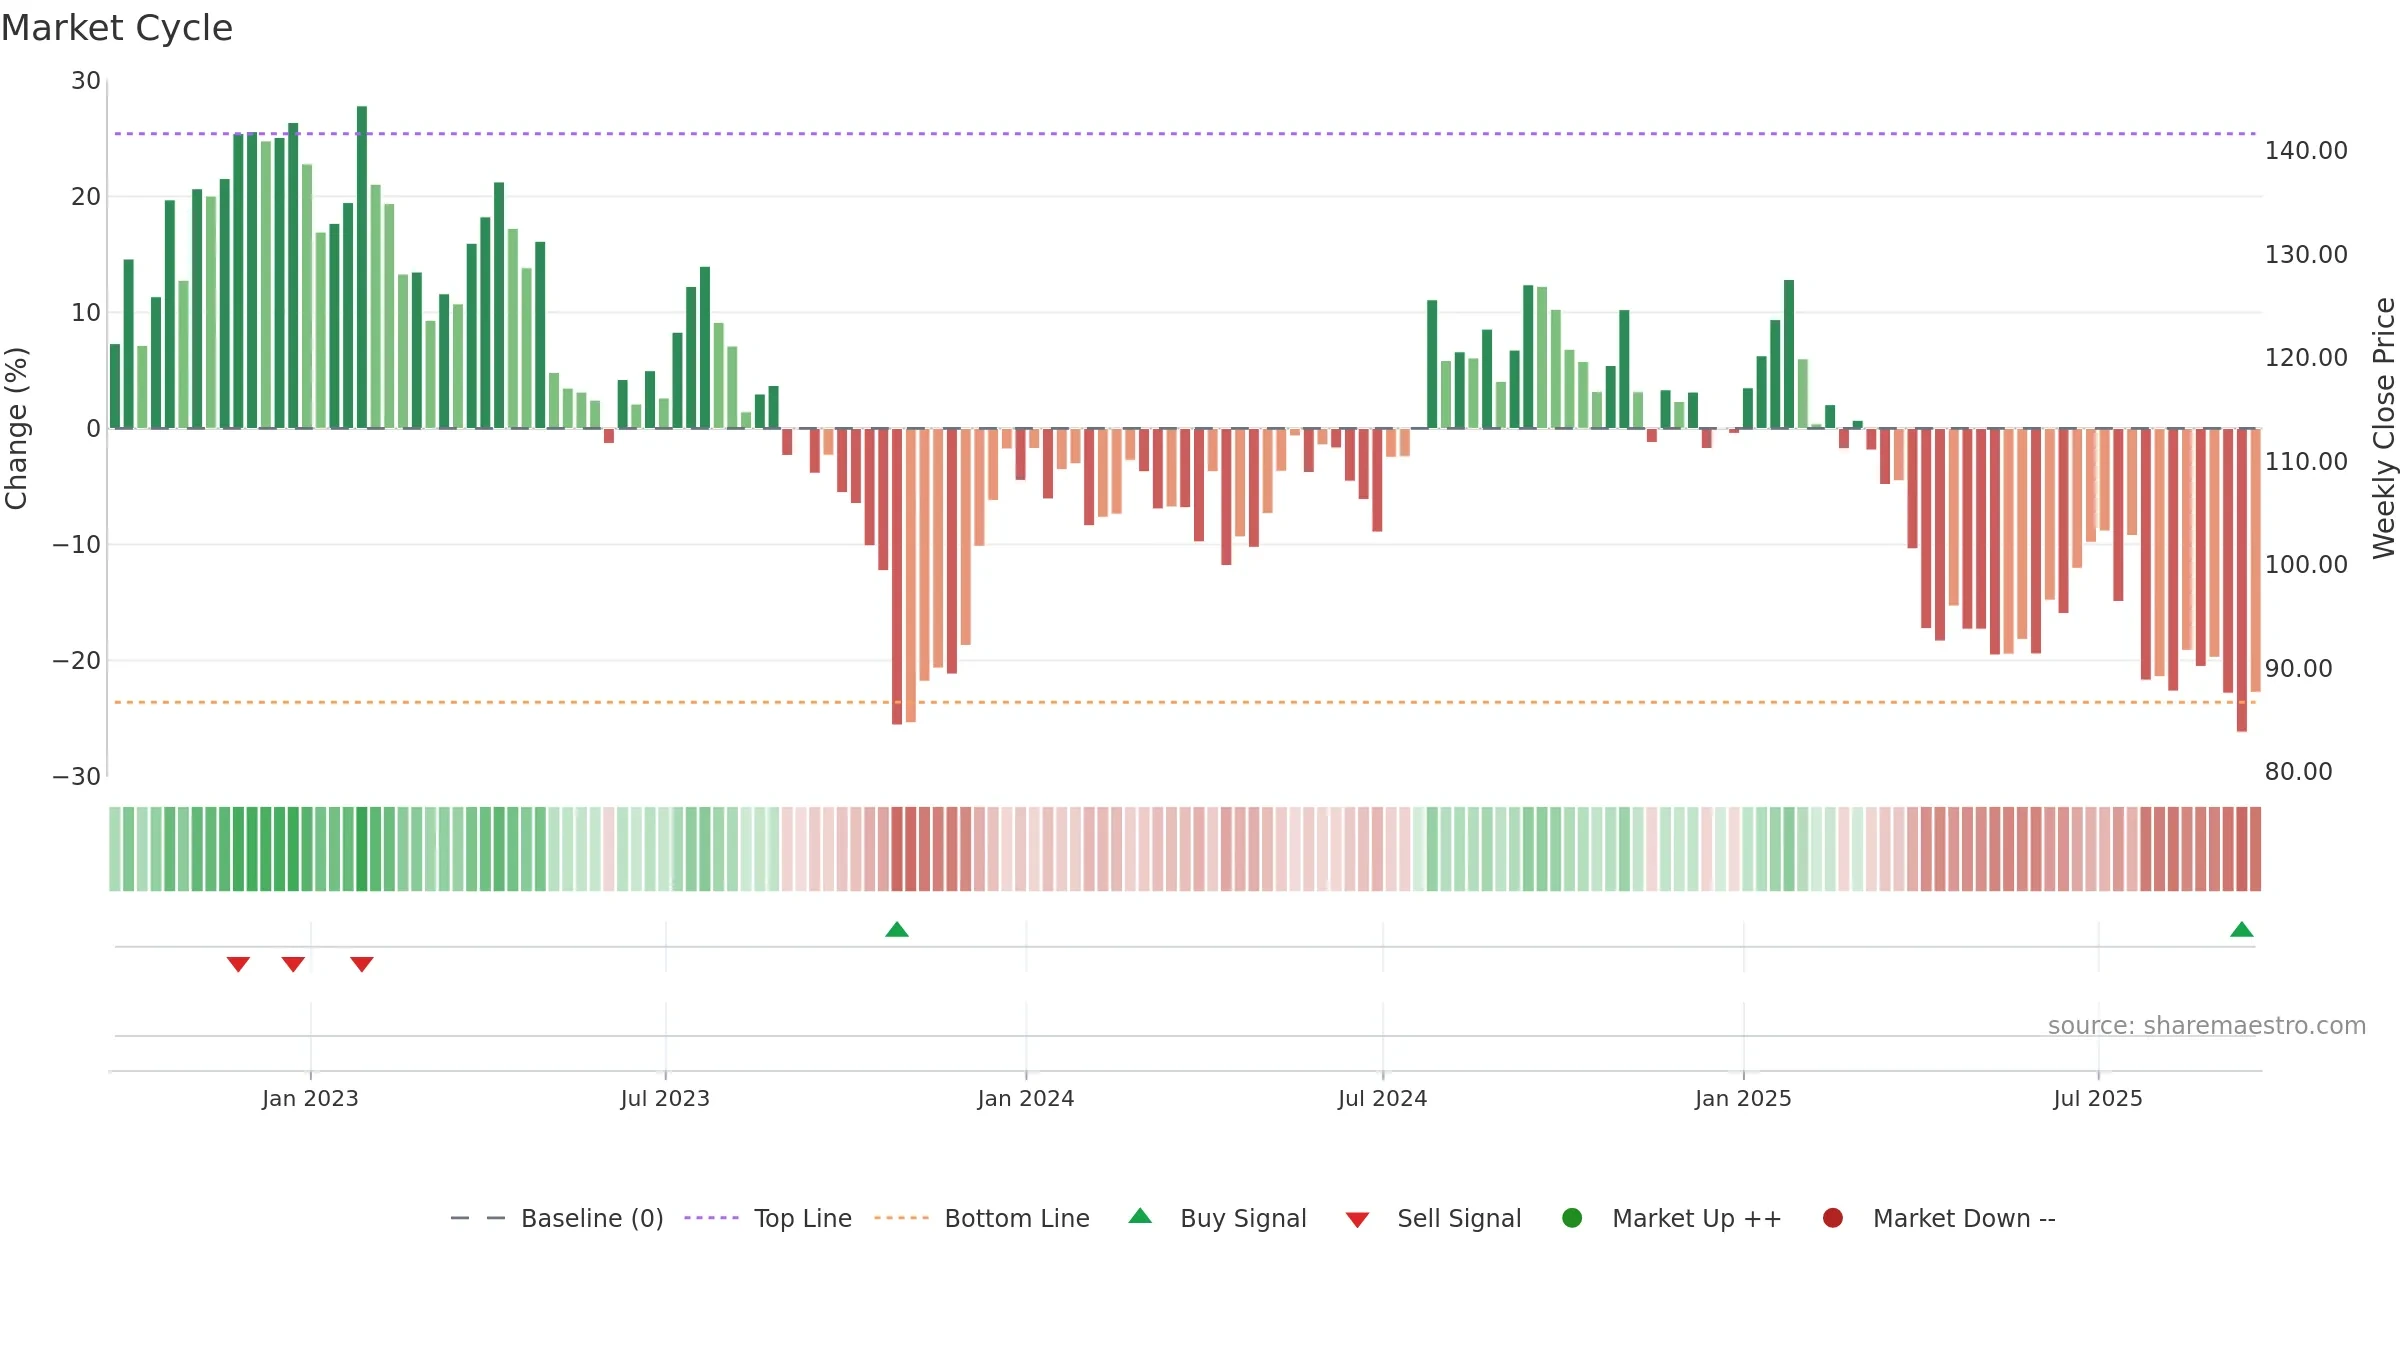Click the Jul 2025 axis label
The width and height of the screenshot is (2400, 1350).
(x=2098, y=1098)
